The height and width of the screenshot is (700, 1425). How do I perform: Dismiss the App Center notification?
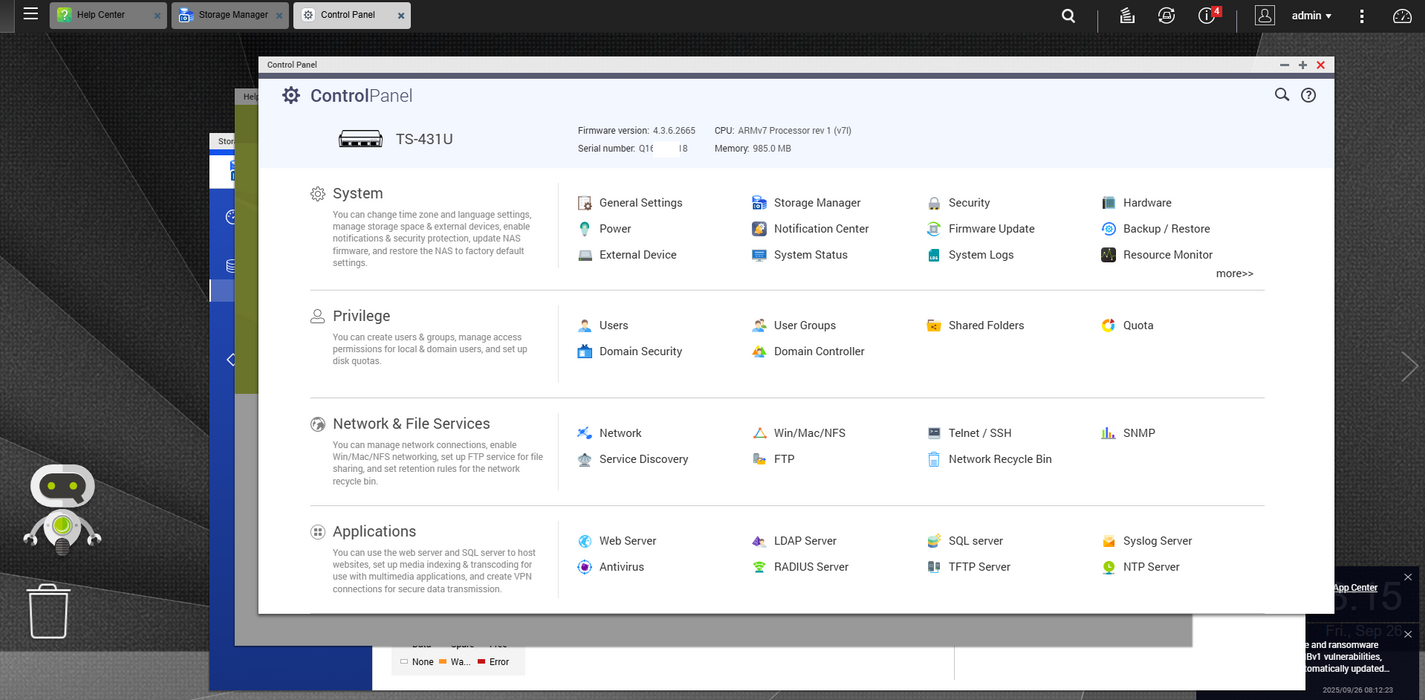(1408, 577)
